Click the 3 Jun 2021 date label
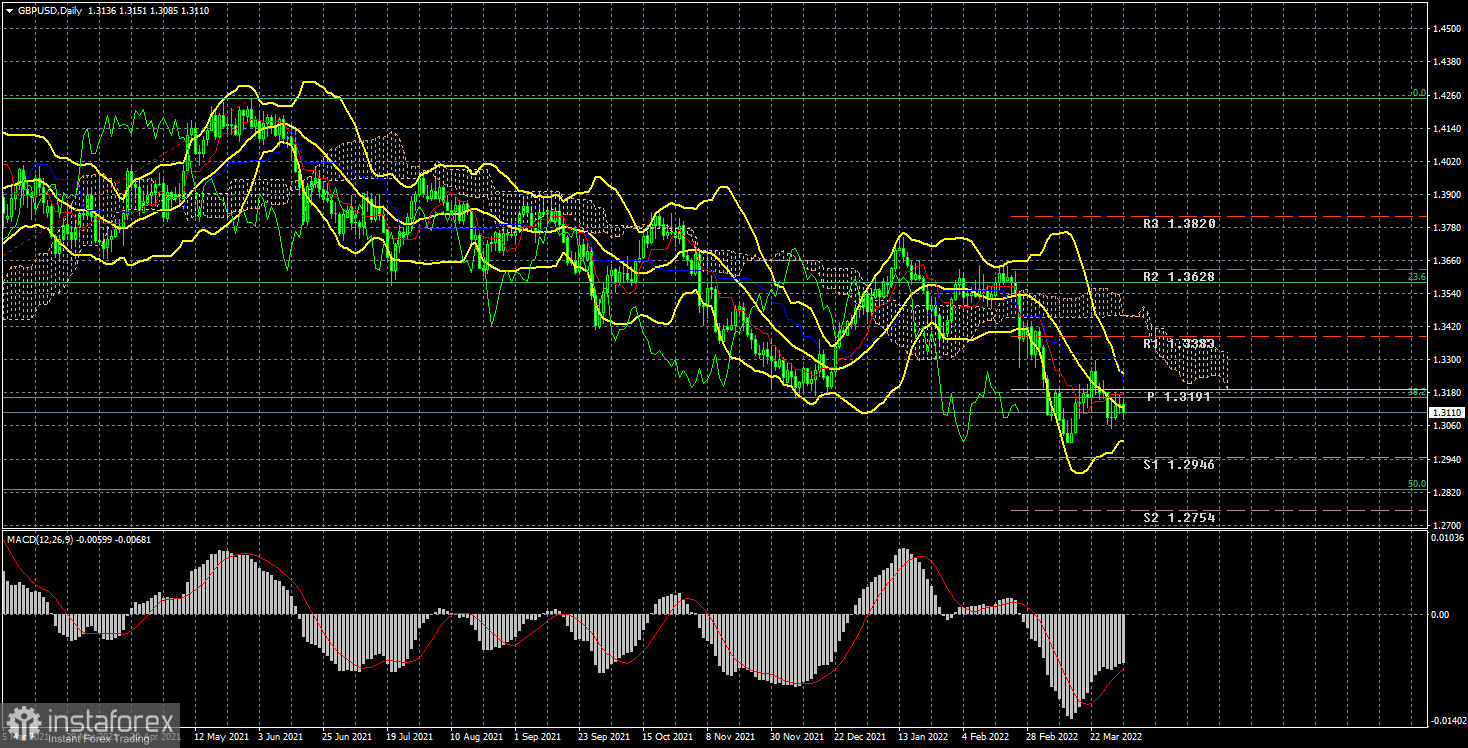This screenshot has height=748, width=1468. coord(280,736)
